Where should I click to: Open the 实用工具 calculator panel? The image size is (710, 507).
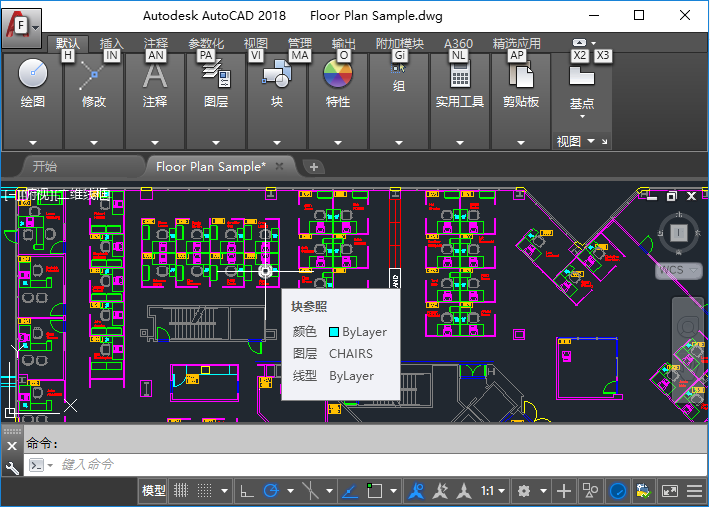(x=460, y=75)
